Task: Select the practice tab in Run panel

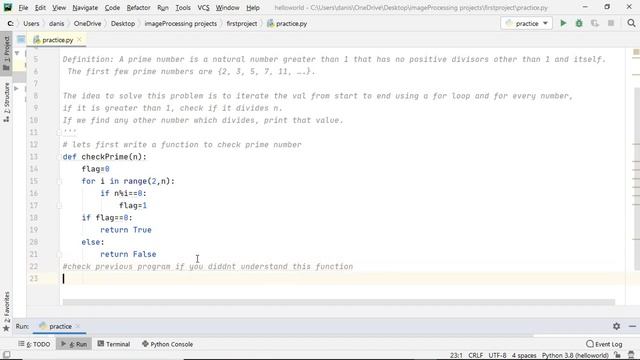Action: 60,326
